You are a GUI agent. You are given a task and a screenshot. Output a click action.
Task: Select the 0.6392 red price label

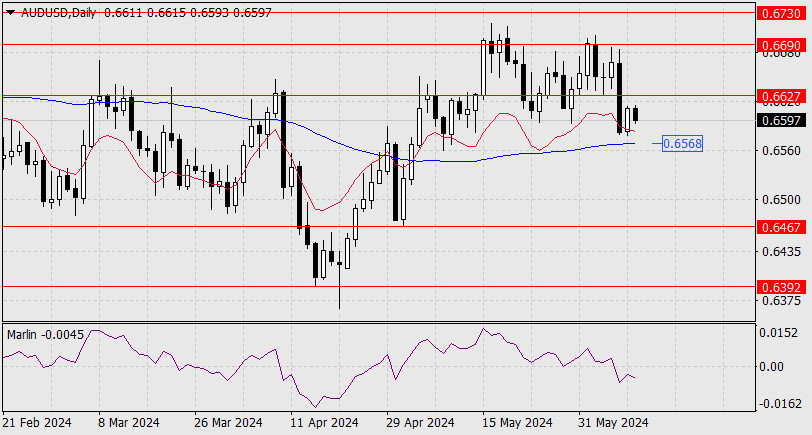[781, 287]
